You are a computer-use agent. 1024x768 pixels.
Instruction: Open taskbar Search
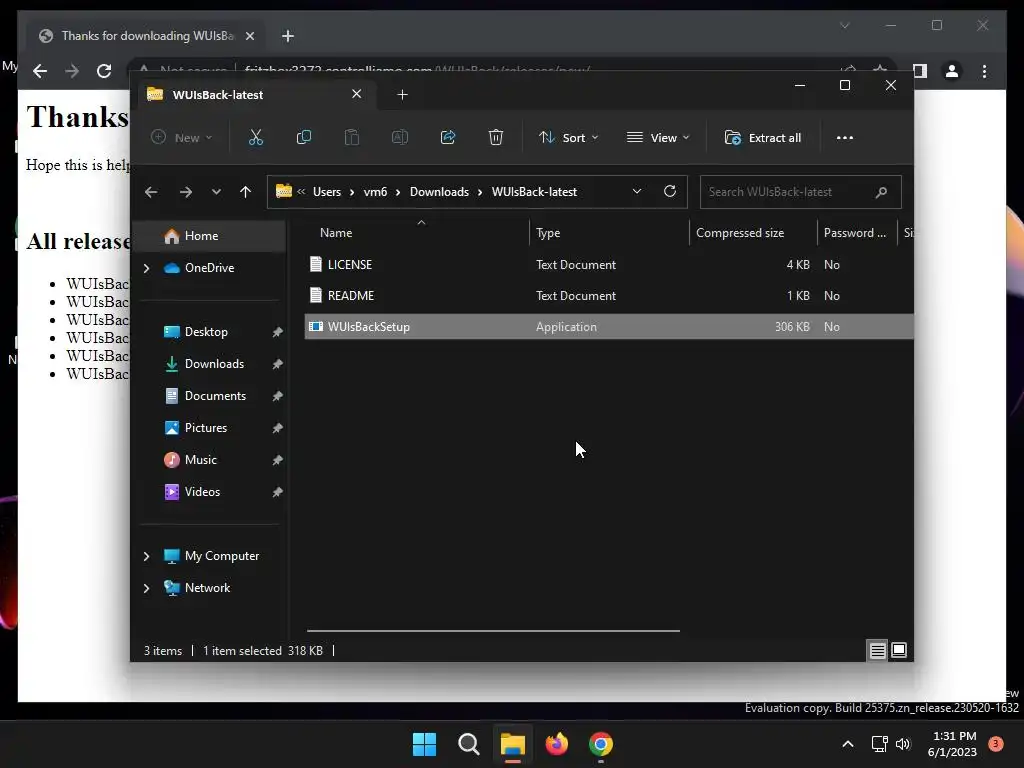[x=468, y=744]
